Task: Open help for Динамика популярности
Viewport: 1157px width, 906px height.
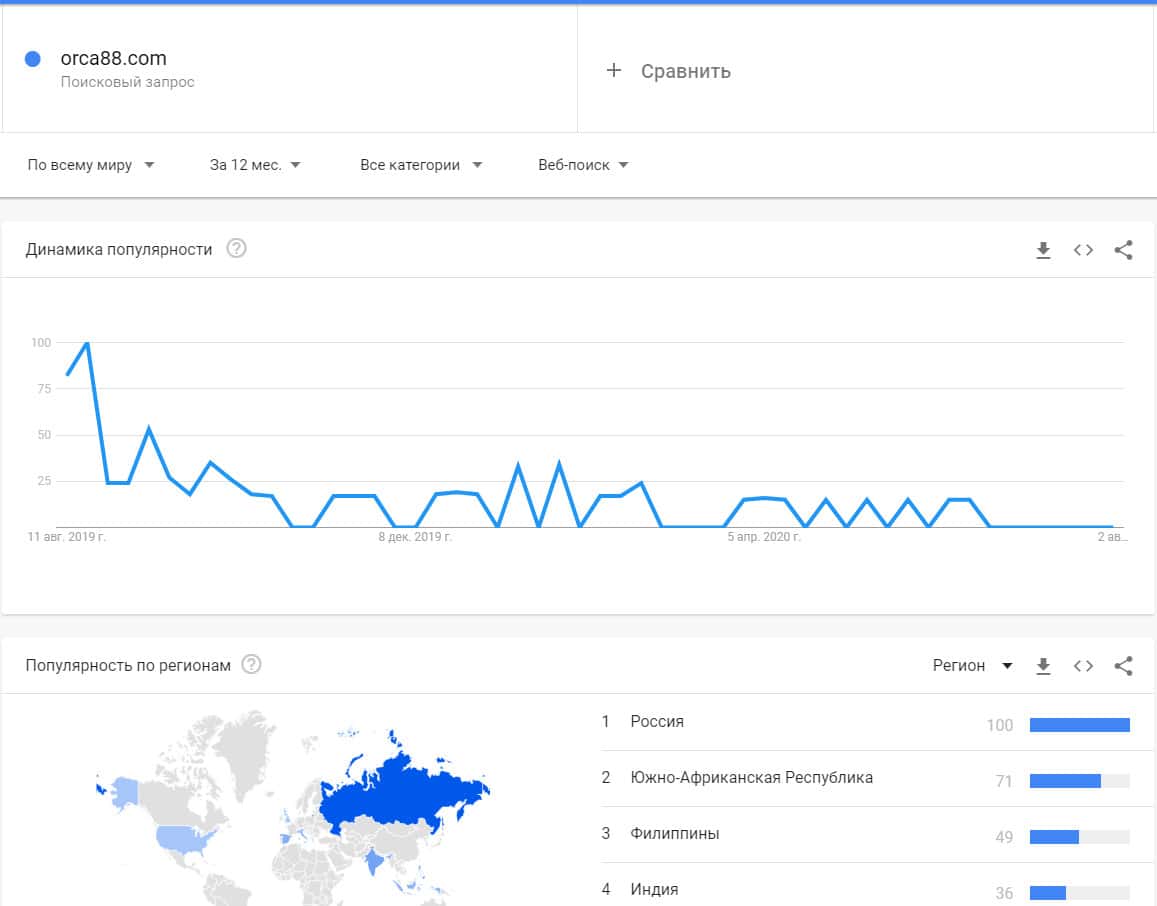Action: click(236, 249)
